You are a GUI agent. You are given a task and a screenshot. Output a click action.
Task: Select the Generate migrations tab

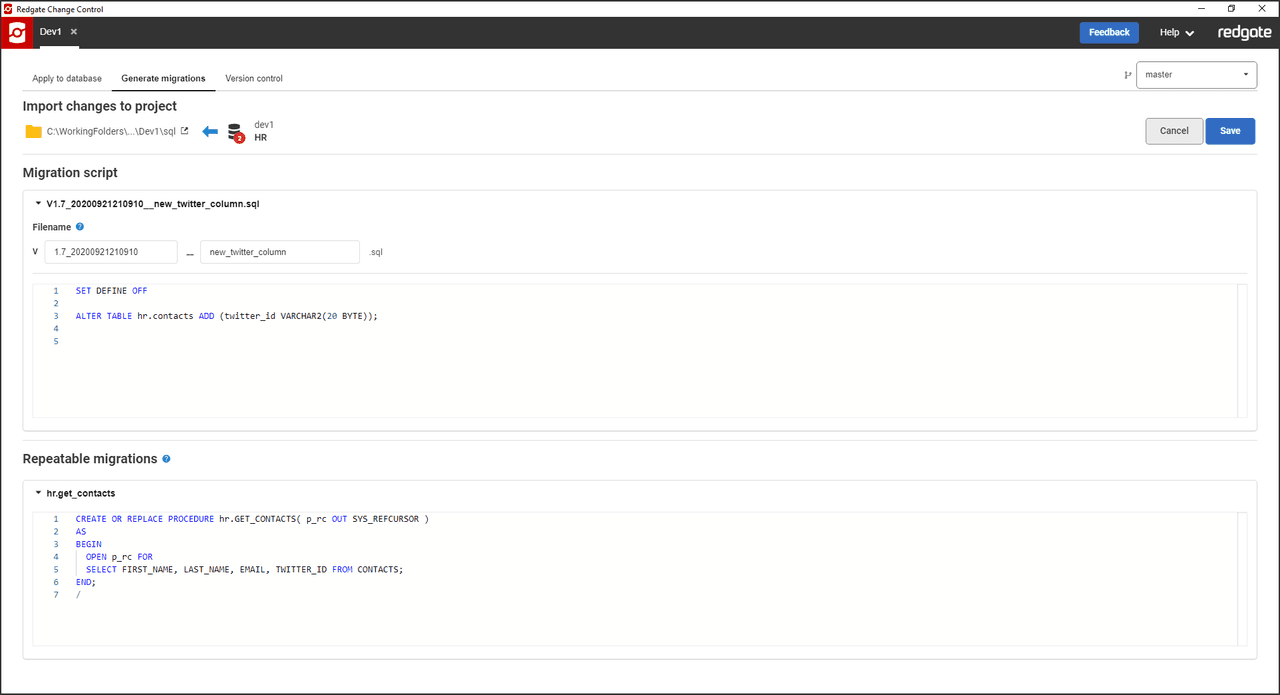(163, 78)
